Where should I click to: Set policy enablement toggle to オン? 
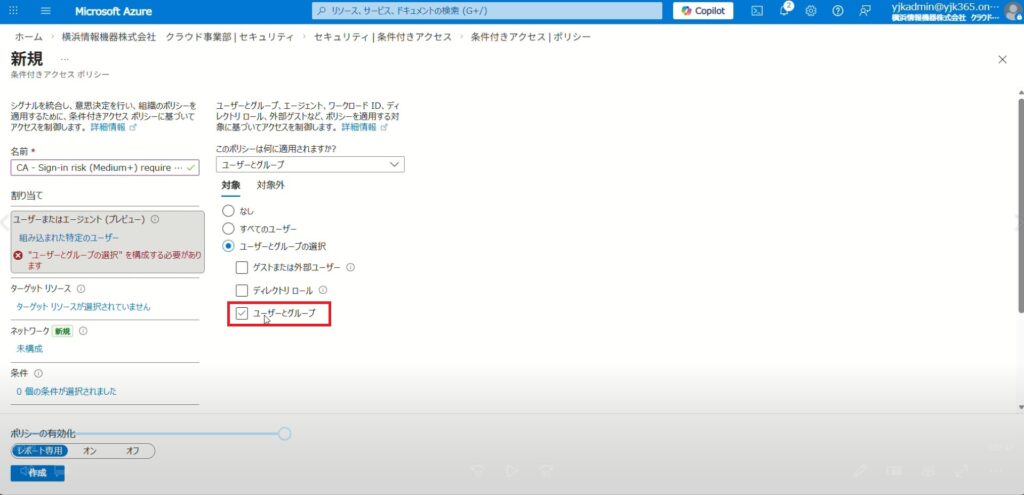89,451
